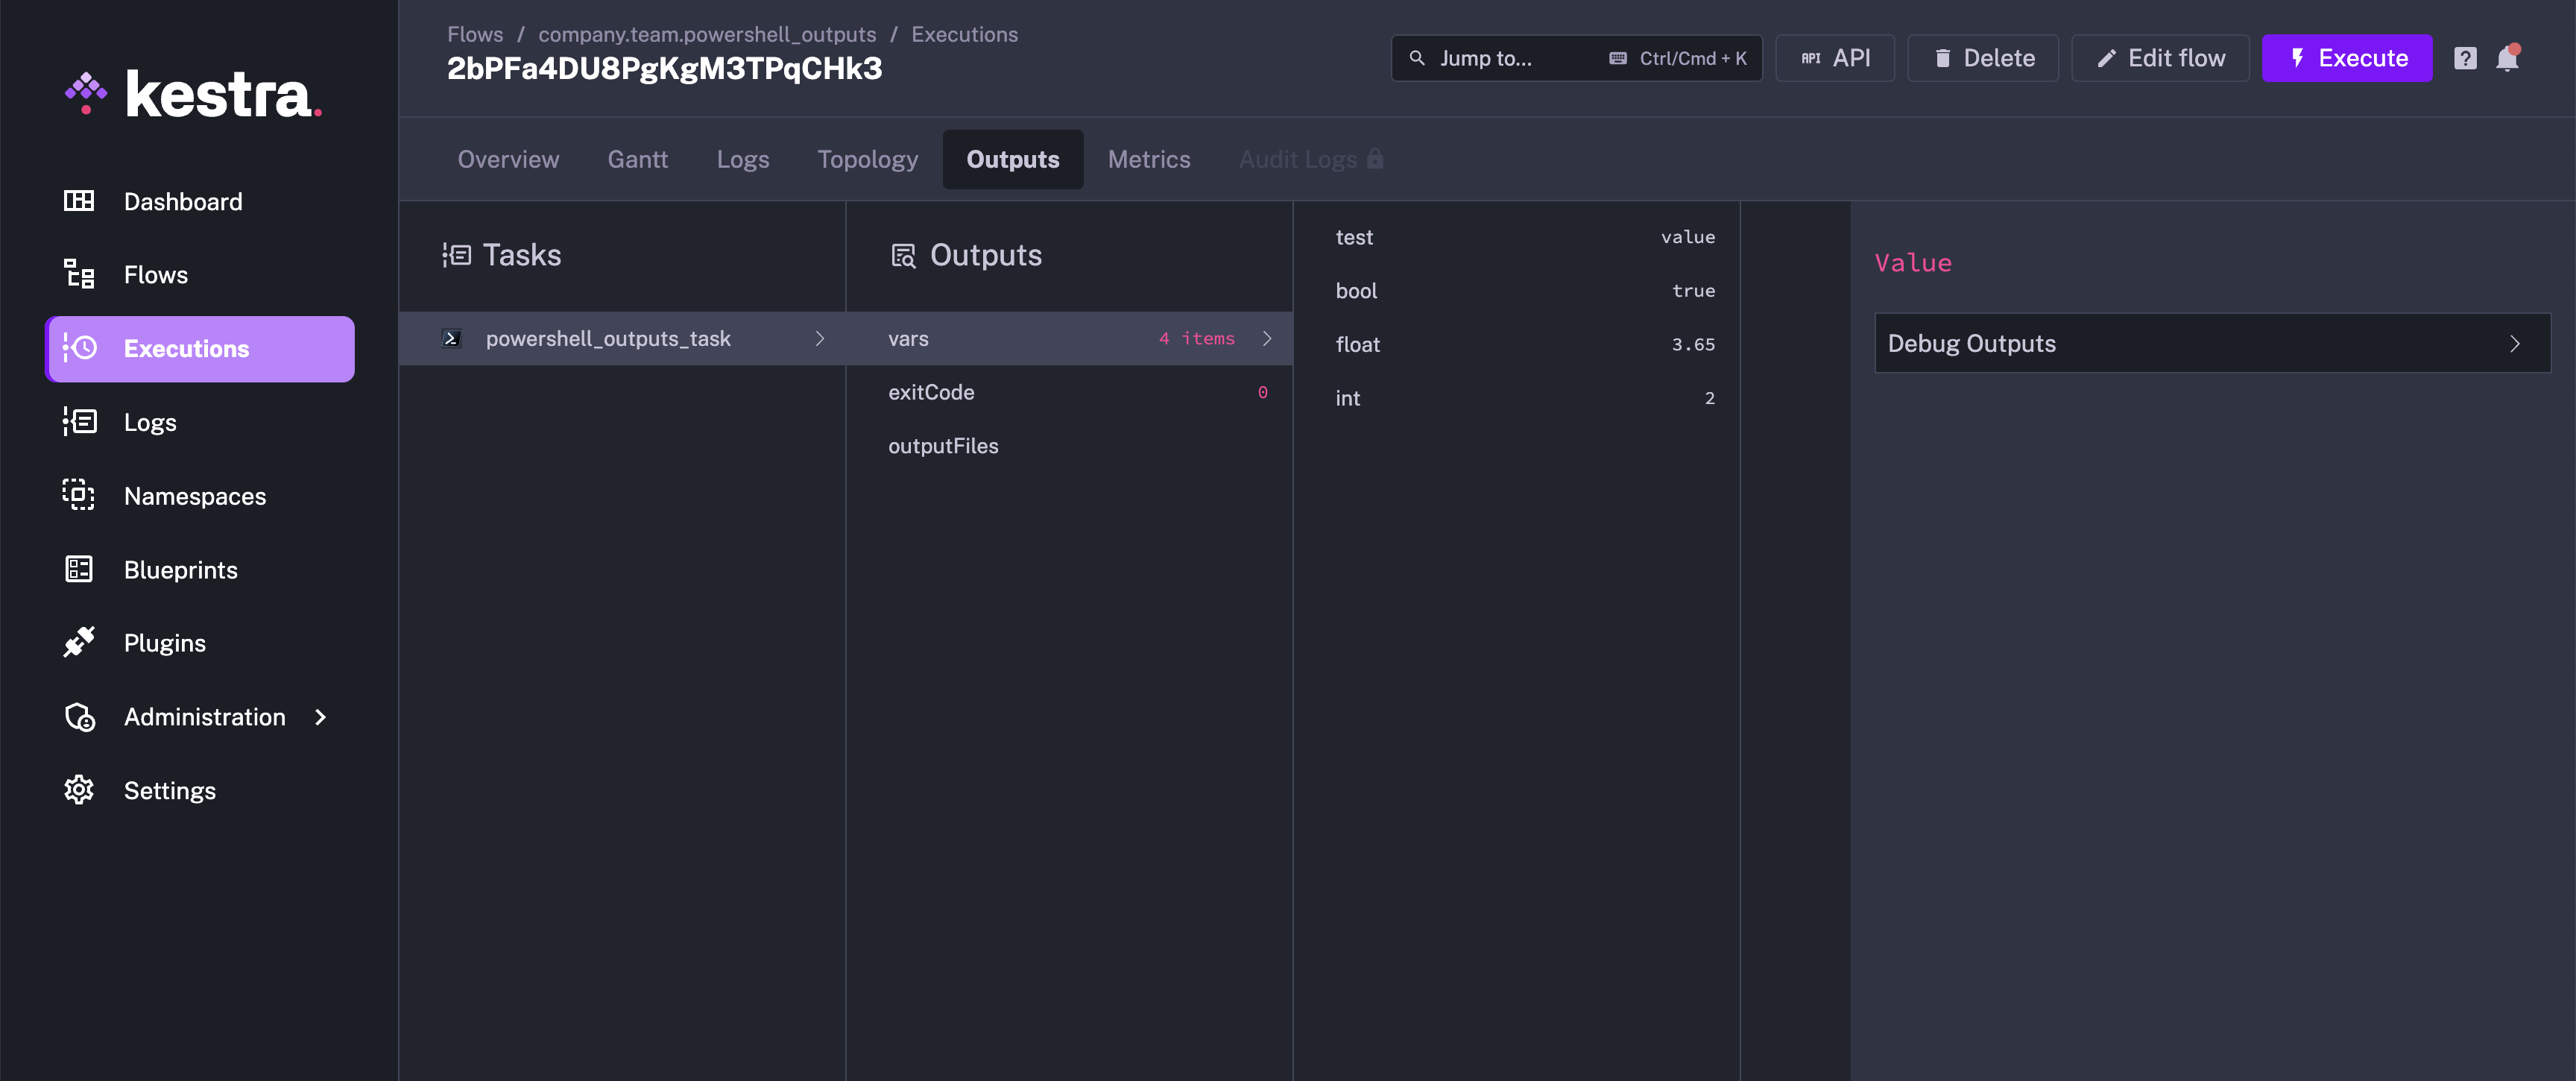Expand the vars 4 items row

pos(1068,339)
